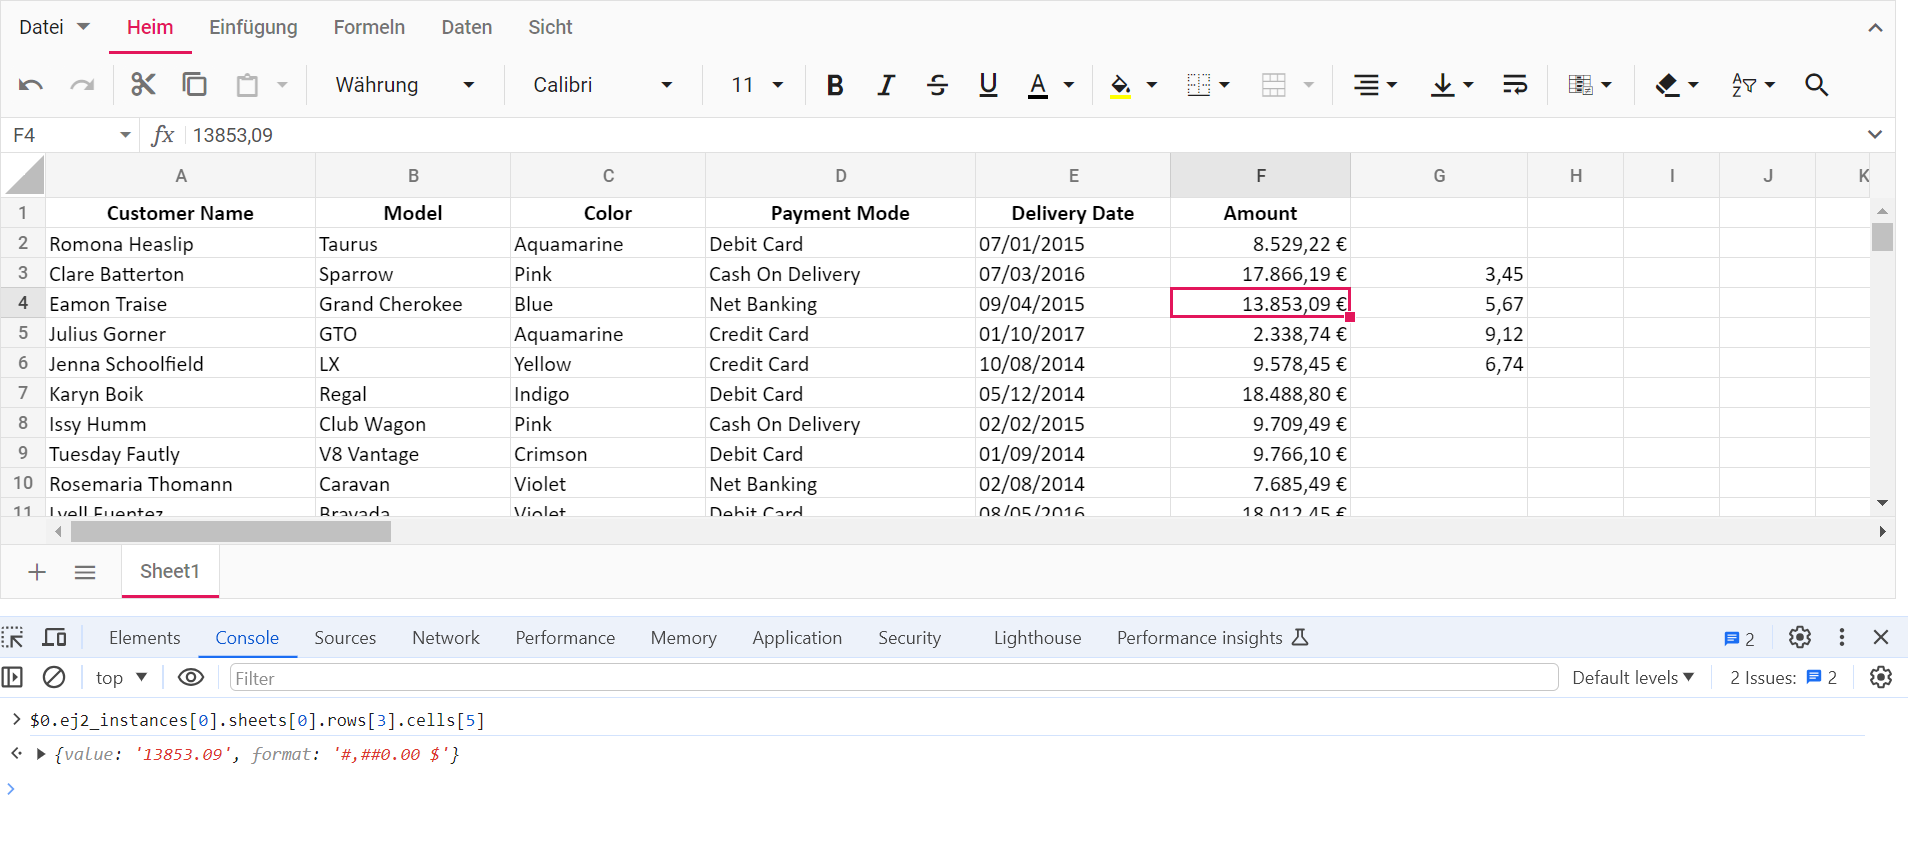Open DevTools more options menu
Image resolution: width=1908 pixels, height=850 pixels.
click(x=1842, y=637)
